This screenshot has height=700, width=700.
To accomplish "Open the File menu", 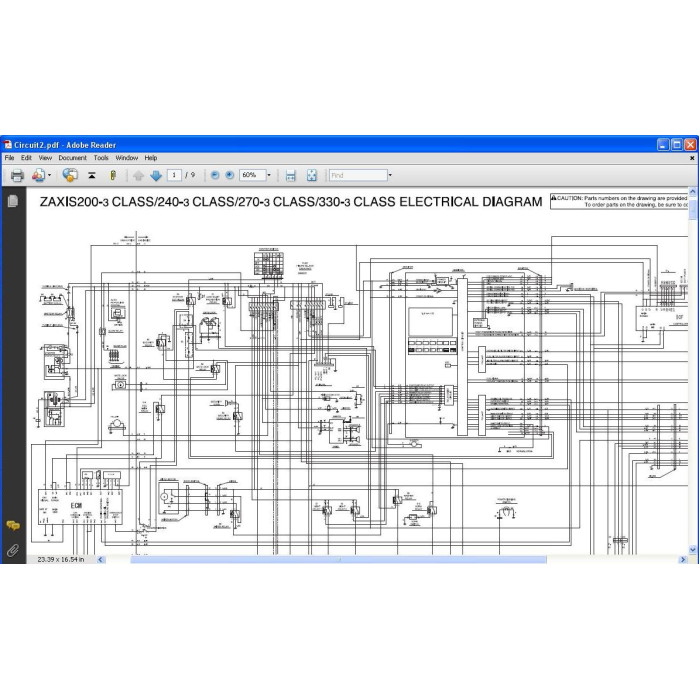I will (x=9, y=158).
